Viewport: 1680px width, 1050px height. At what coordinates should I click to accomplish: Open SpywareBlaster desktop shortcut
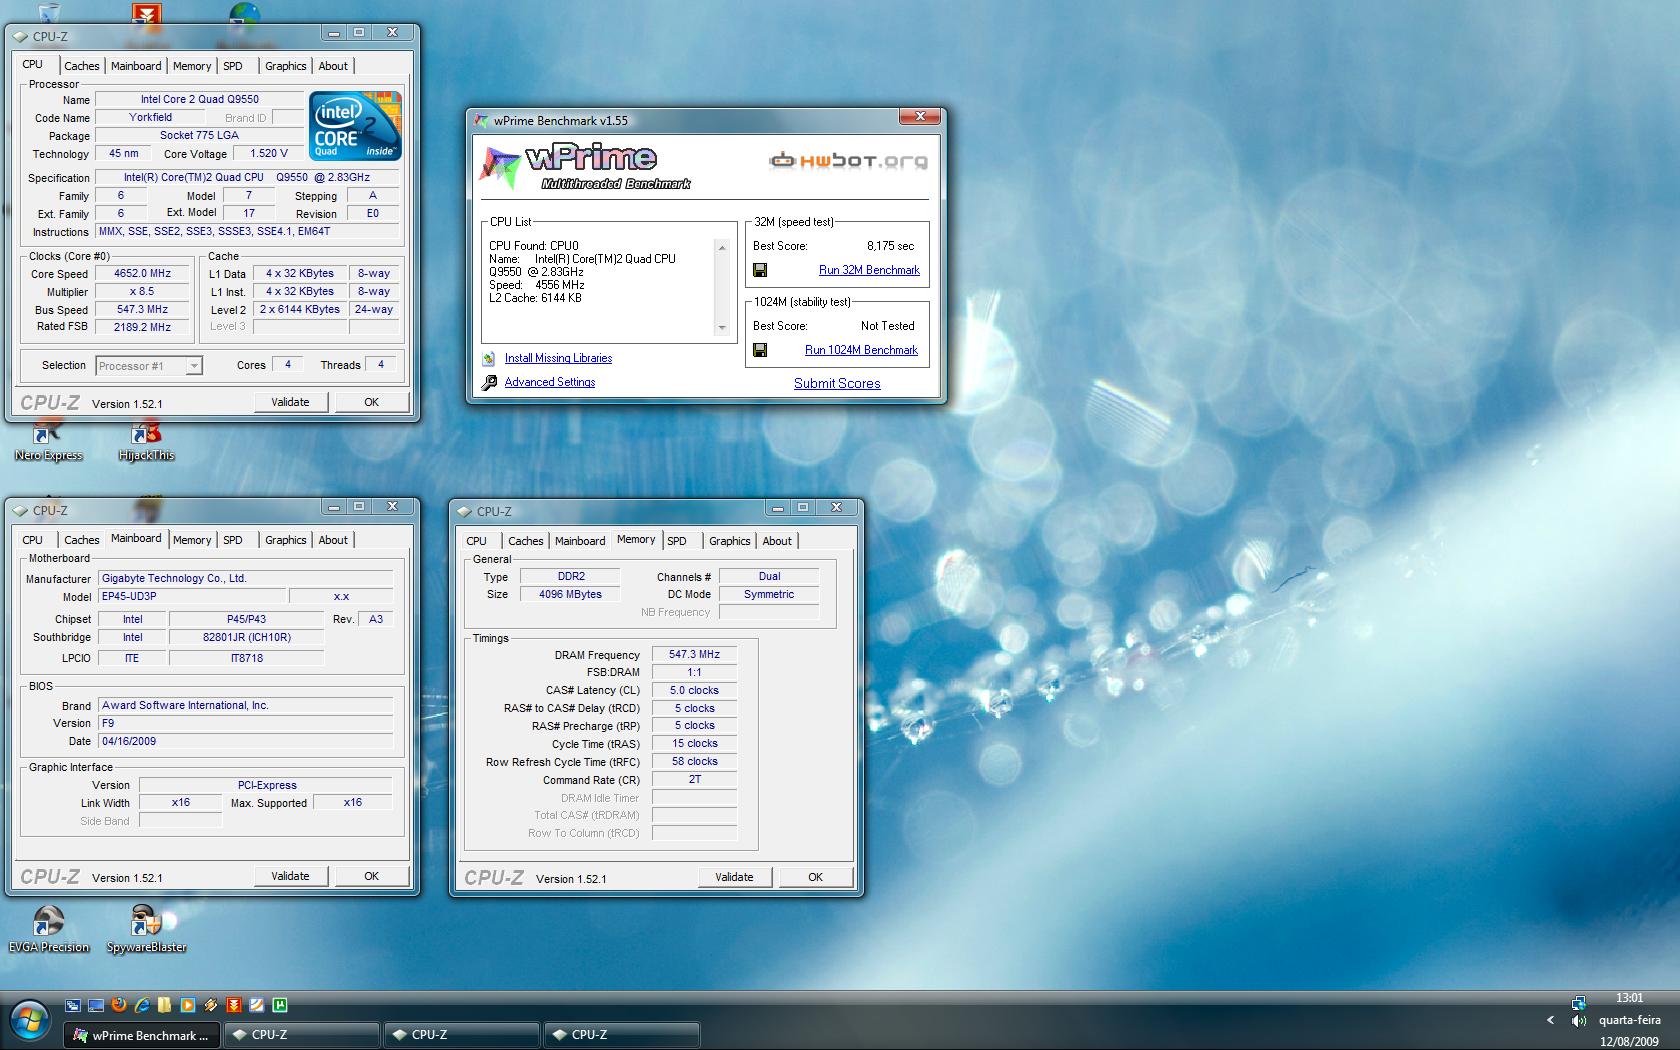[146, 930]
